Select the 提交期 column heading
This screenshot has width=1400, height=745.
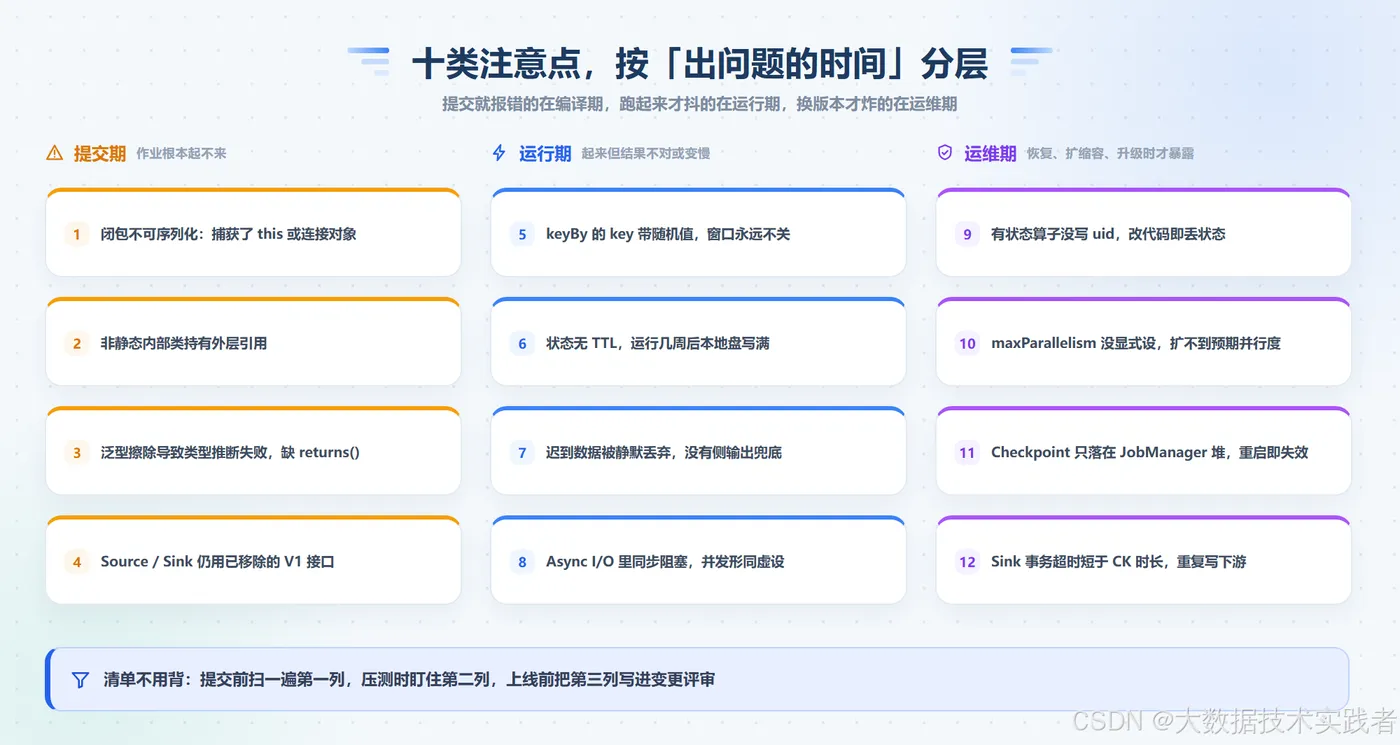pos(100,153)
